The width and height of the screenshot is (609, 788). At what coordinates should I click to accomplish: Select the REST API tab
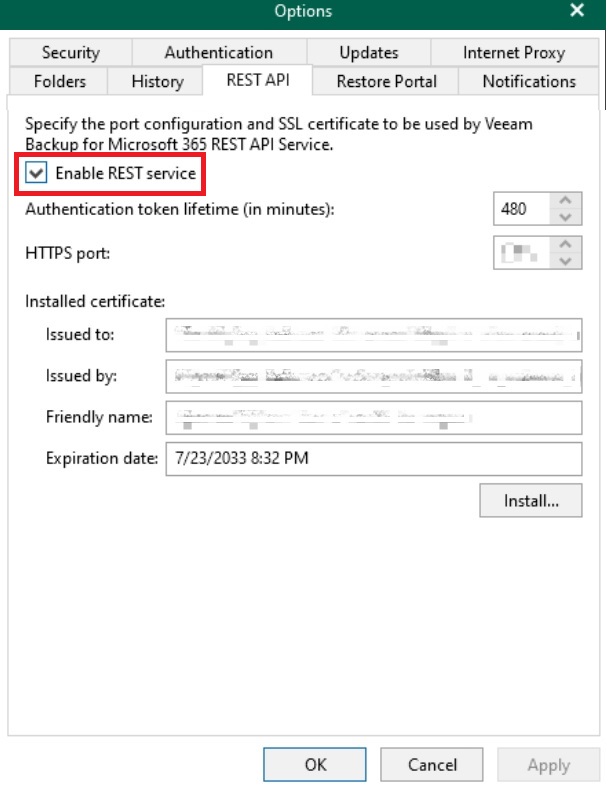tap(258, 80)
